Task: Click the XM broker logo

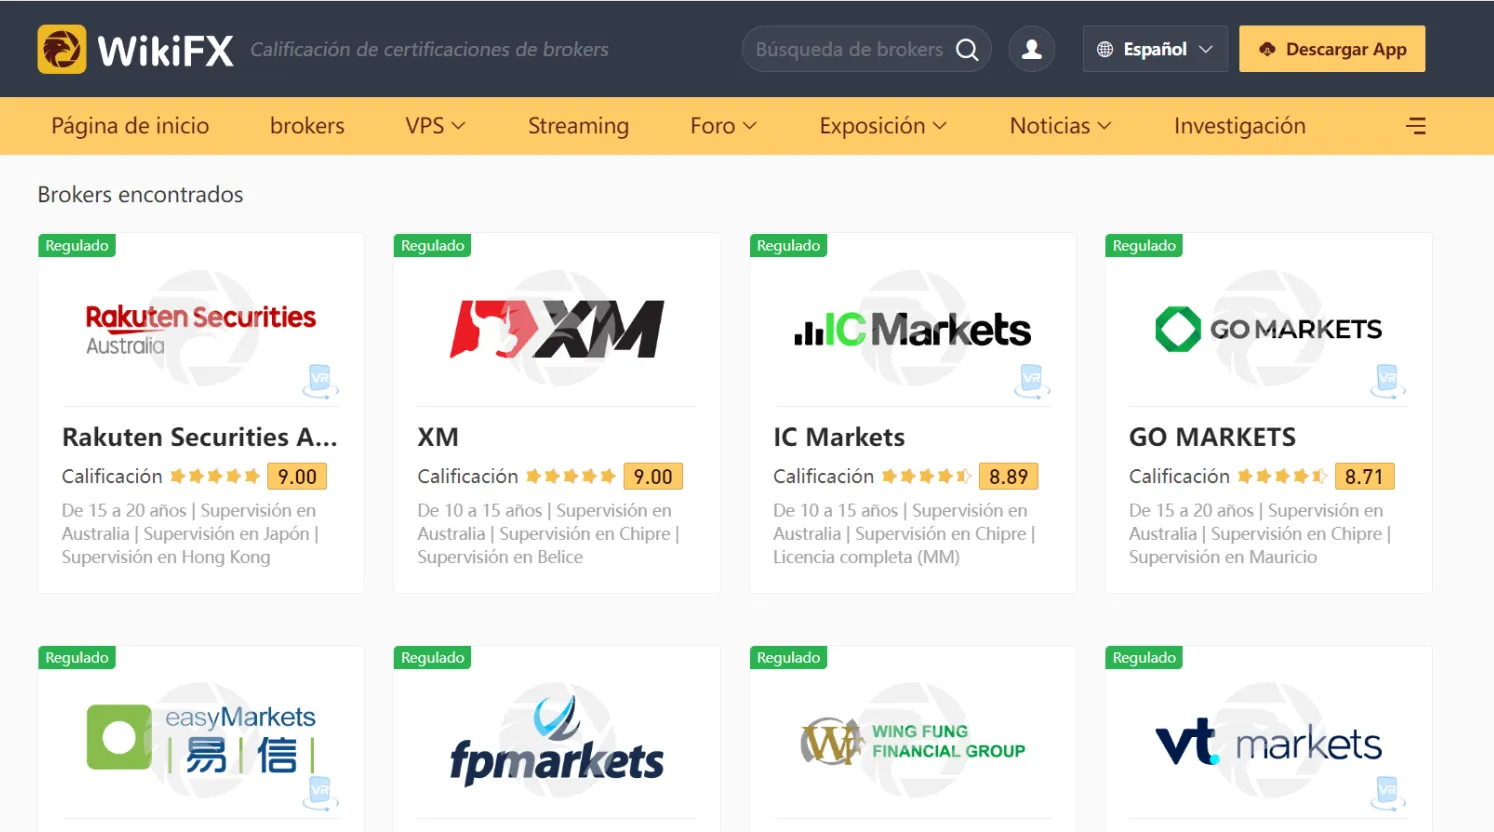Action: click(557, 329)
